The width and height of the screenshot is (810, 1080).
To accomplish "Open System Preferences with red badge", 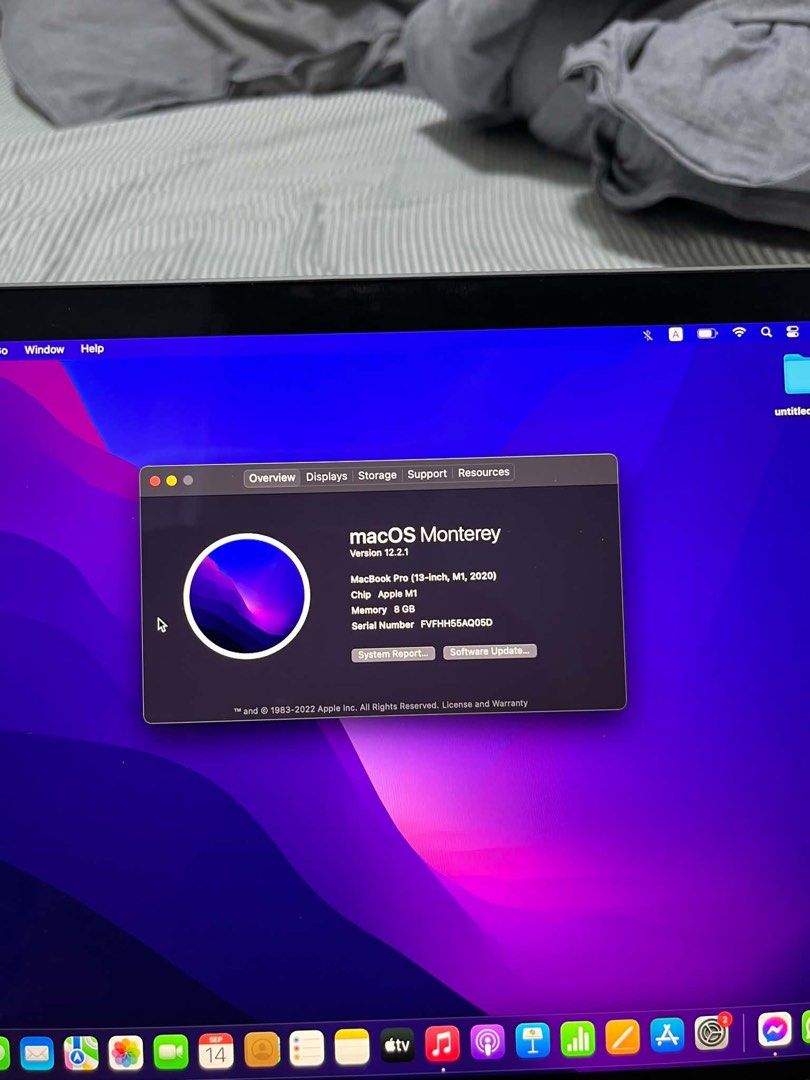I will tap(712, 1032).
